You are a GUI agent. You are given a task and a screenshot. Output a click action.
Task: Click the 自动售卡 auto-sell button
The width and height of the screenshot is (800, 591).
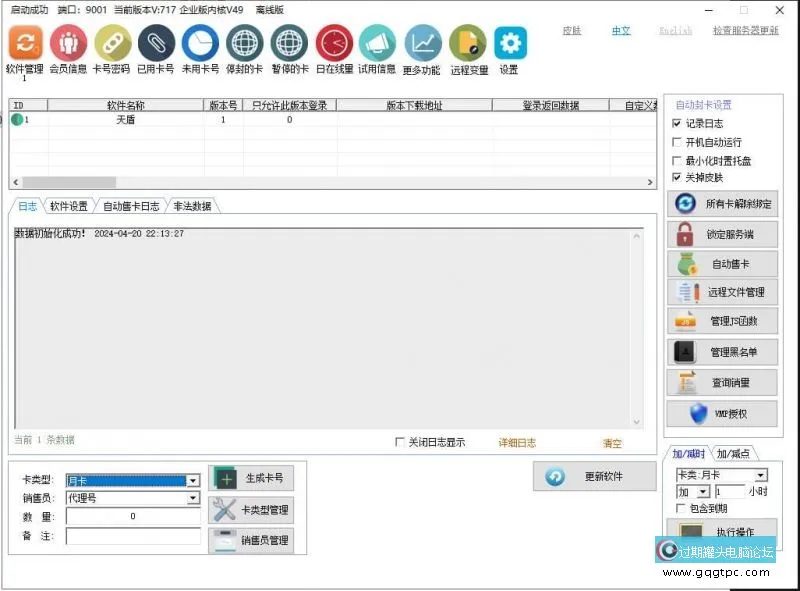coord(723,263)
